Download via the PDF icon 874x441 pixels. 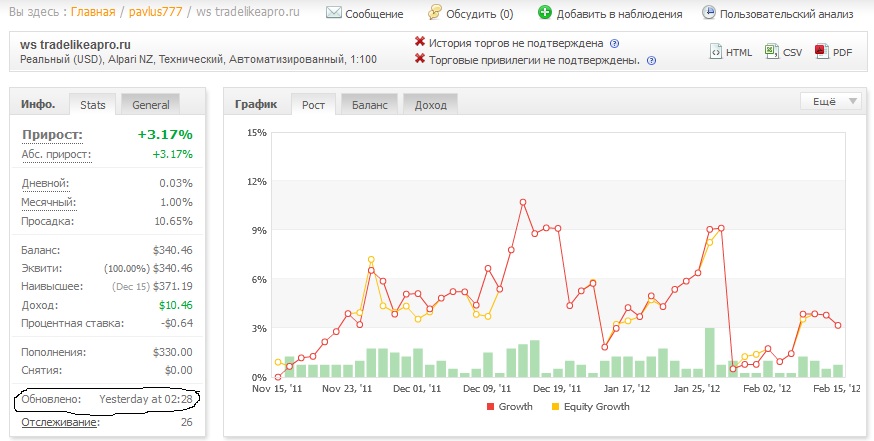[x=822, y=51]
